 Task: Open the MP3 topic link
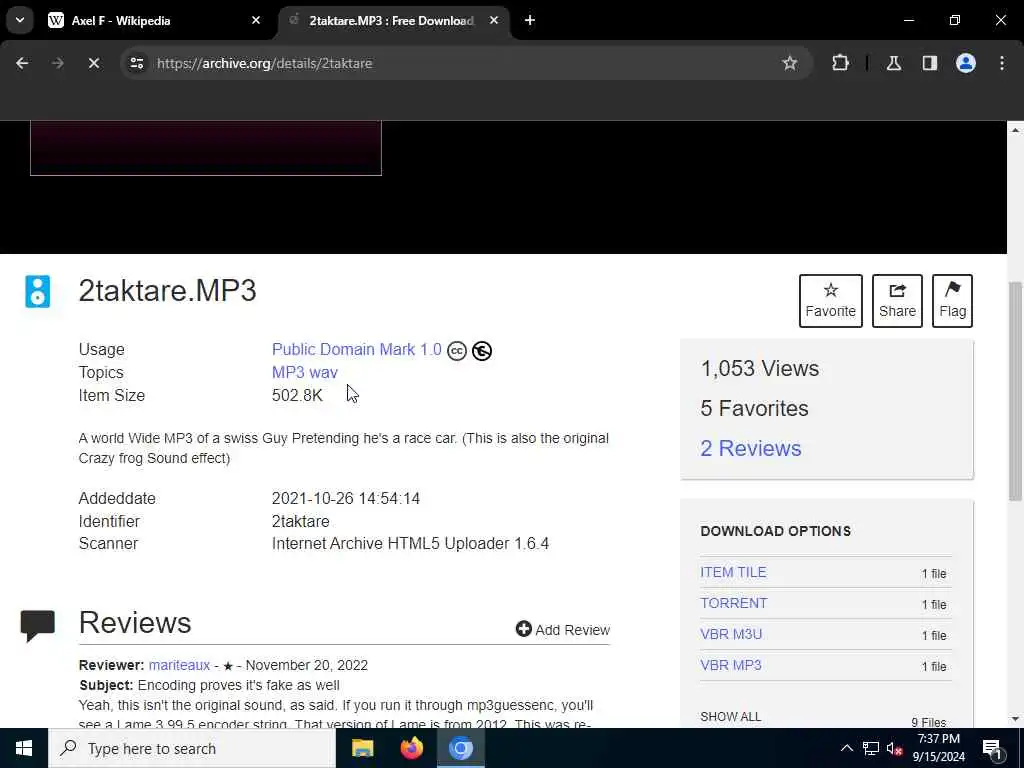[289, 372]
